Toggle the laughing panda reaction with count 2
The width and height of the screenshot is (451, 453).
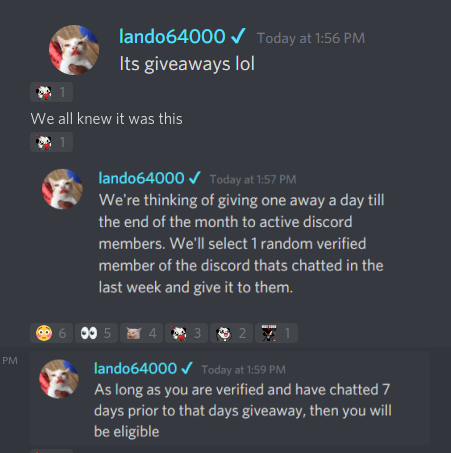coord(231,333)
